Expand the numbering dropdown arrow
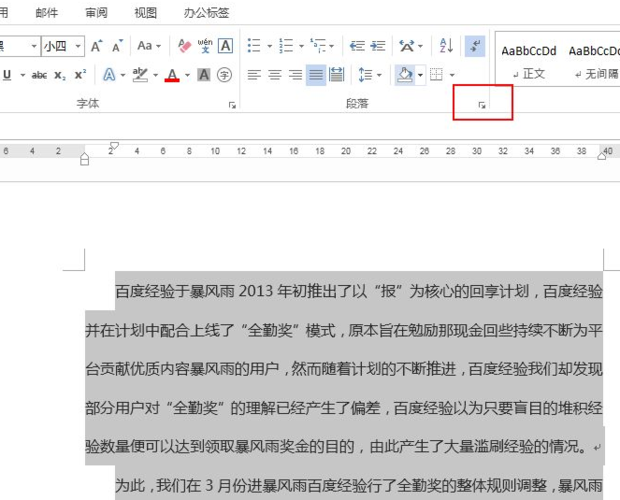Screen dimensions: 620x500 (x=301, y=46)
